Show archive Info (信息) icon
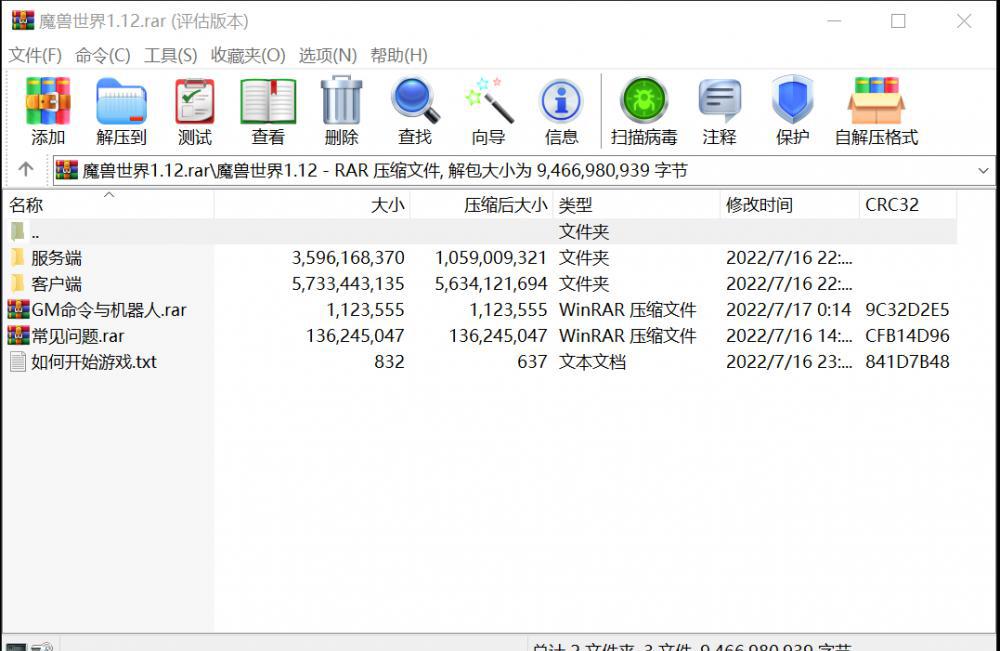This screenshot has height=651, width=1000. (561, 100)
